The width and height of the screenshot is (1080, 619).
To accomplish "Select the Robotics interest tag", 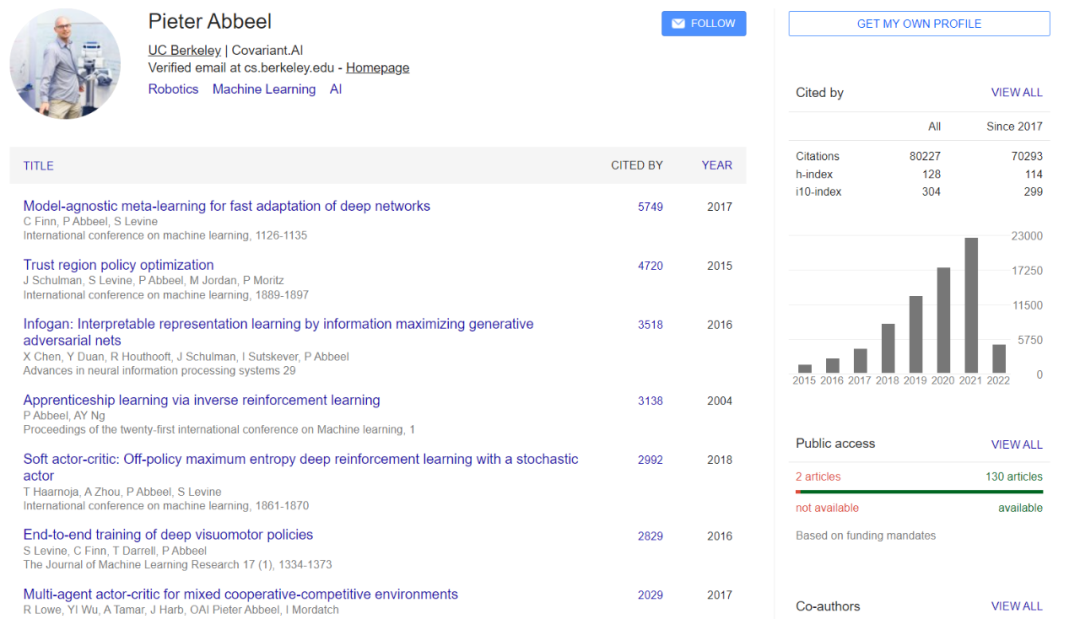I will 173,89.
